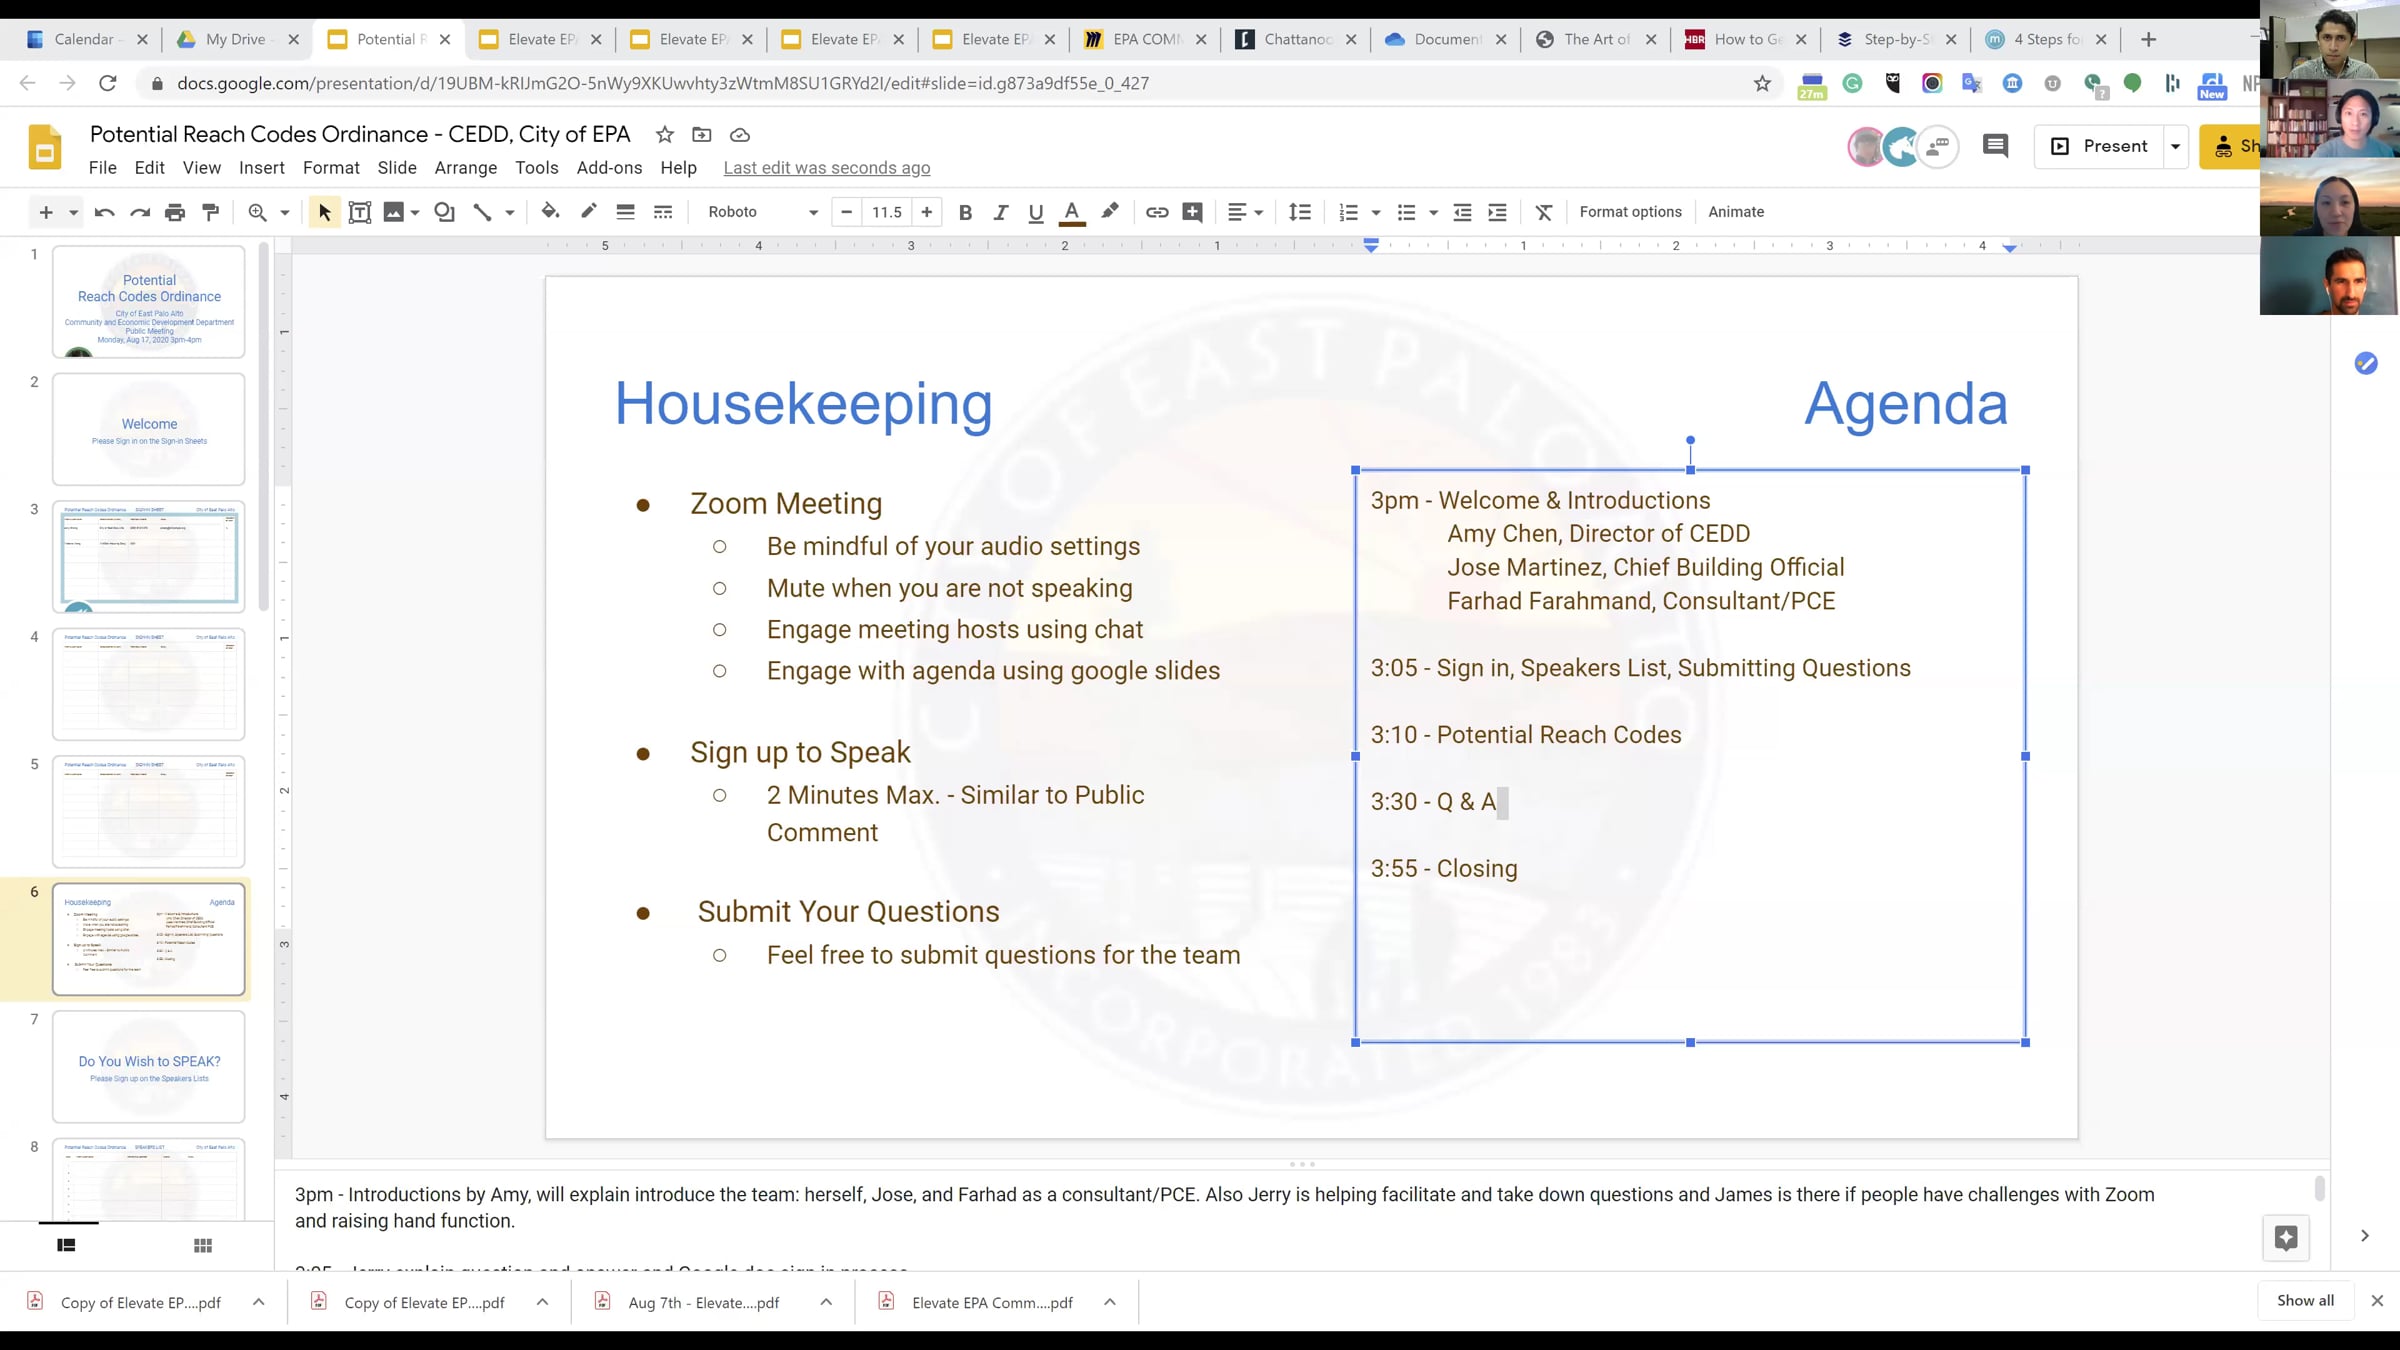
Task: Switch to grid view of slides
Action: [x=203, y=1245]
